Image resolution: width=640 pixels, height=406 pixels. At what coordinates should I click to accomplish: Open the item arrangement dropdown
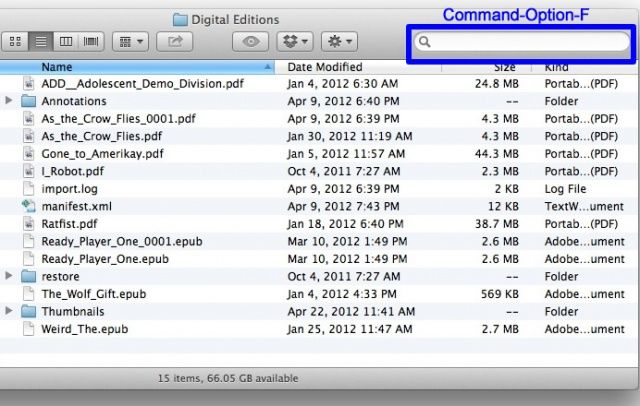tap(131, 42)
